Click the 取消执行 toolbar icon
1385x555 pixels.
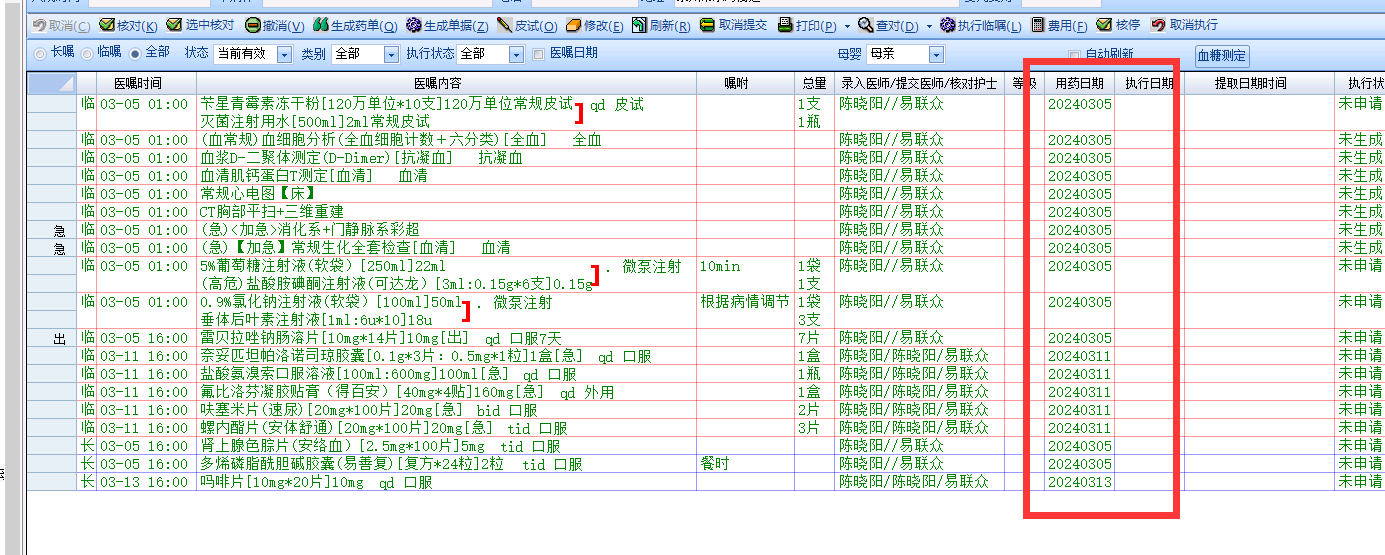(x=1158, y=25)
